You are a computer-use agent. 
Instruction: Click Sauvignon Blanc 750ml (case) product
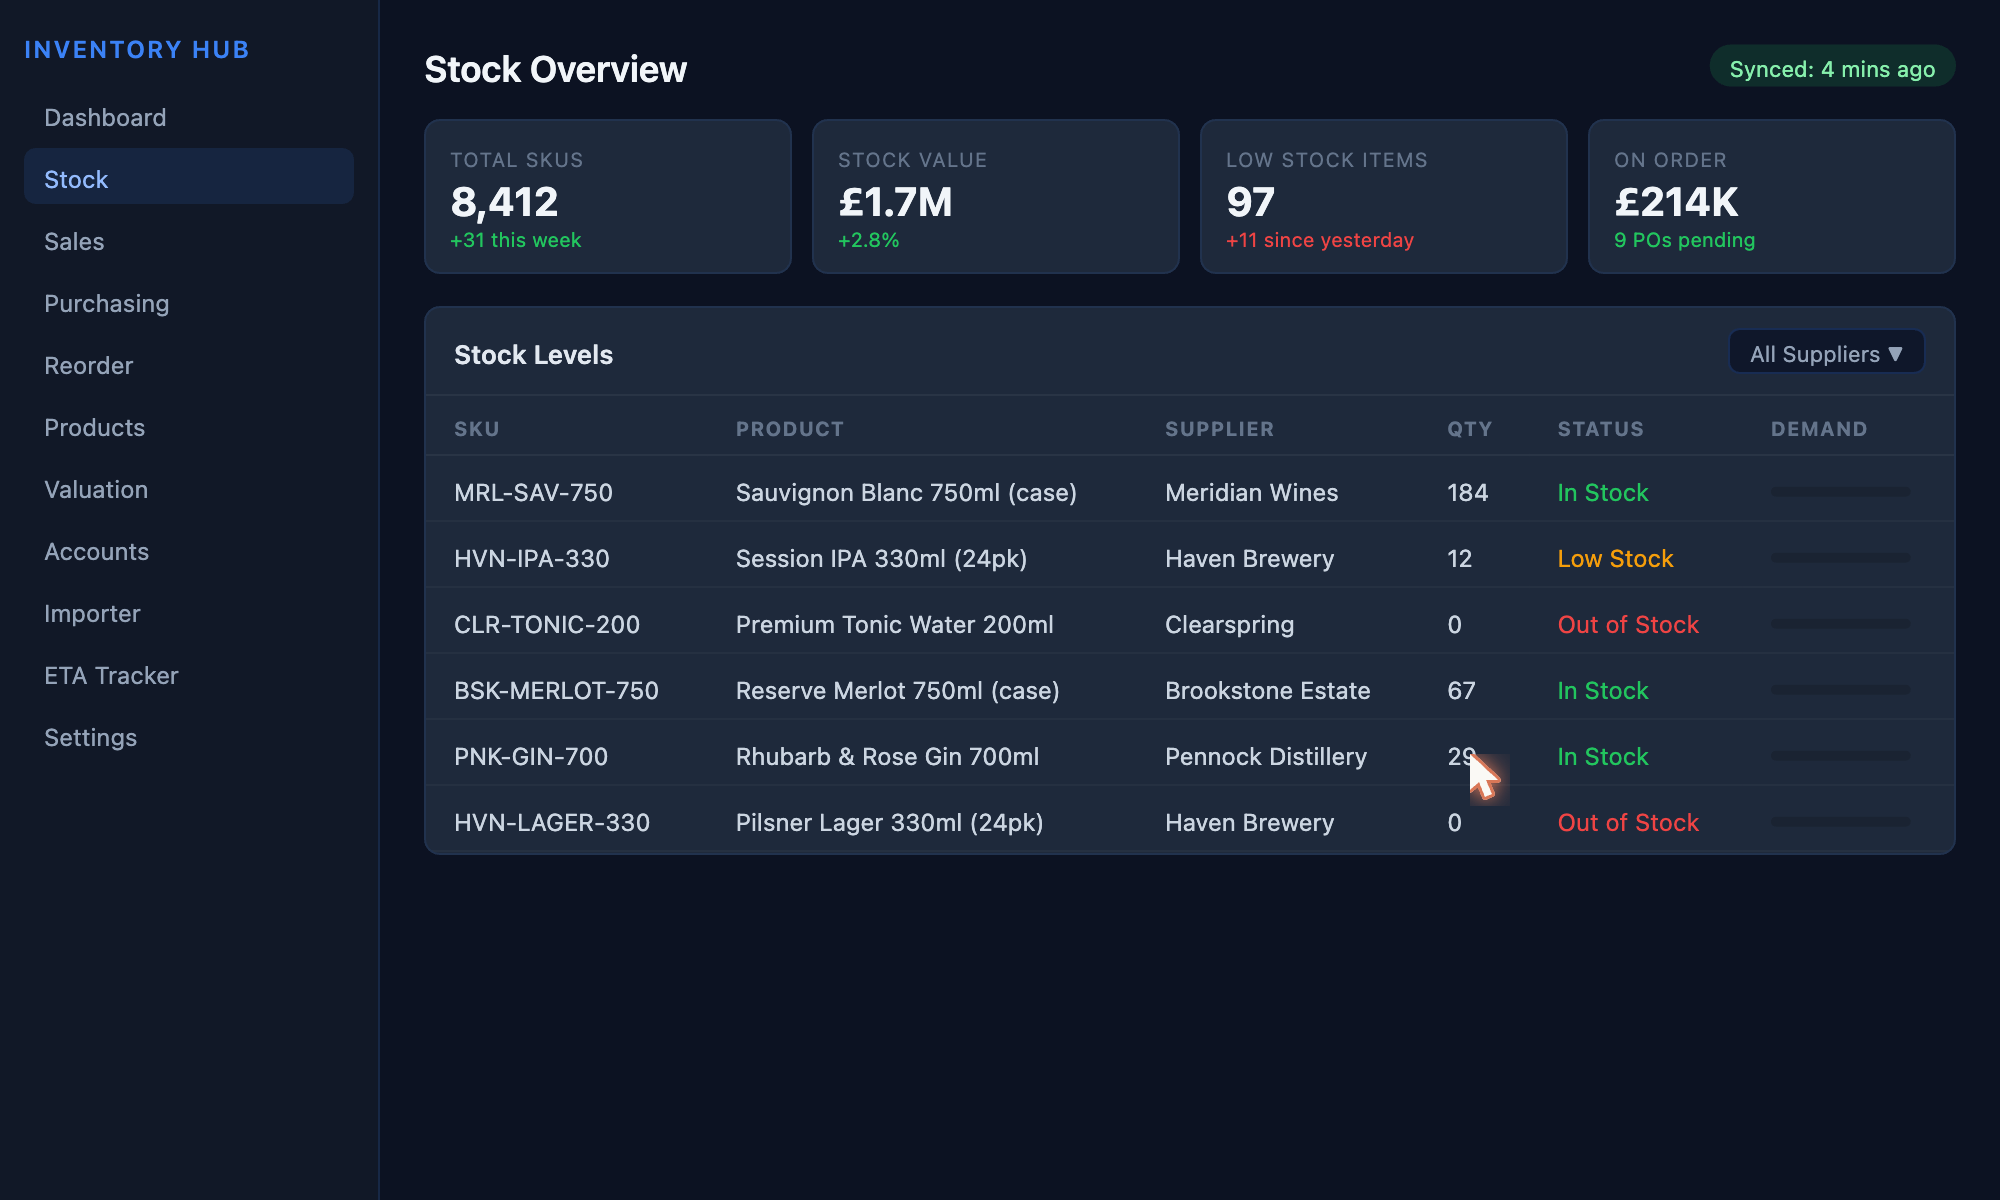(906, 493)
